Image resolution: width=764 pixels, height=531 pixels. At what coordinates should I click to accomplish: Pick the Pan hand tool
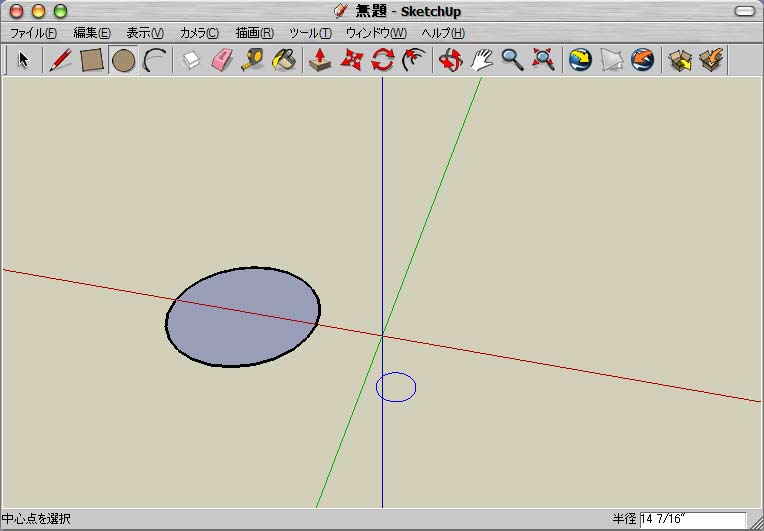coord(481,60)
